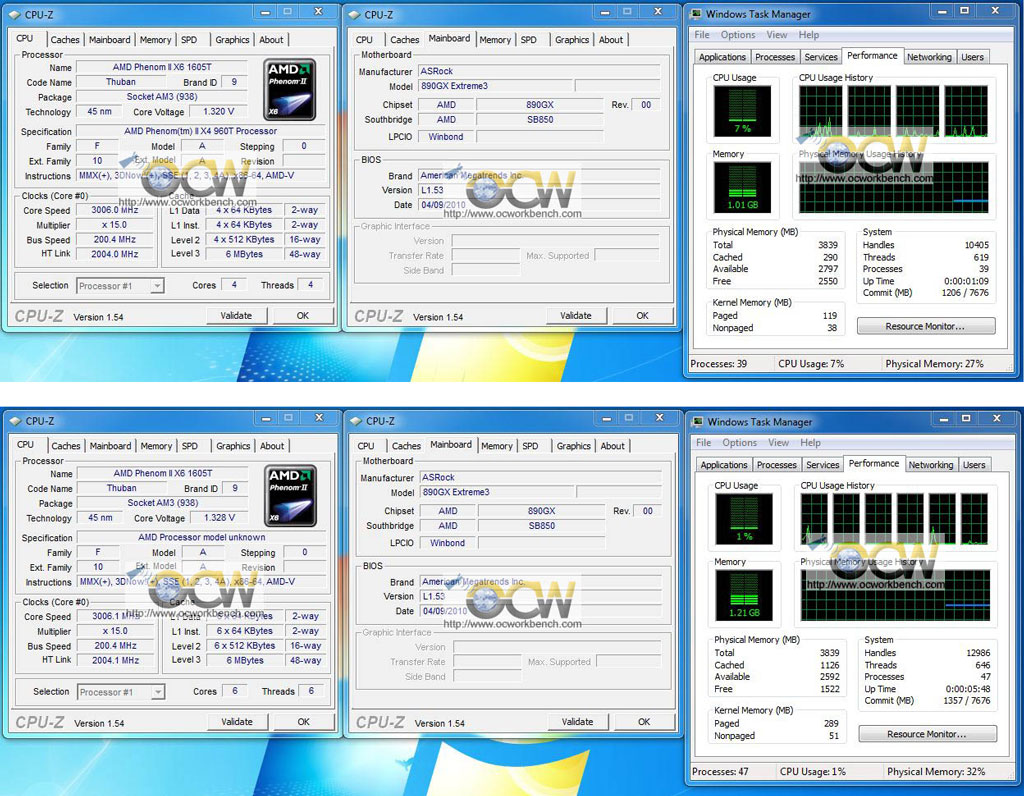The width and height of the screenshot is (1024, 796).
Task: Click the CPU-Z title icon in the 6-core window
Action: pos(15,421)
